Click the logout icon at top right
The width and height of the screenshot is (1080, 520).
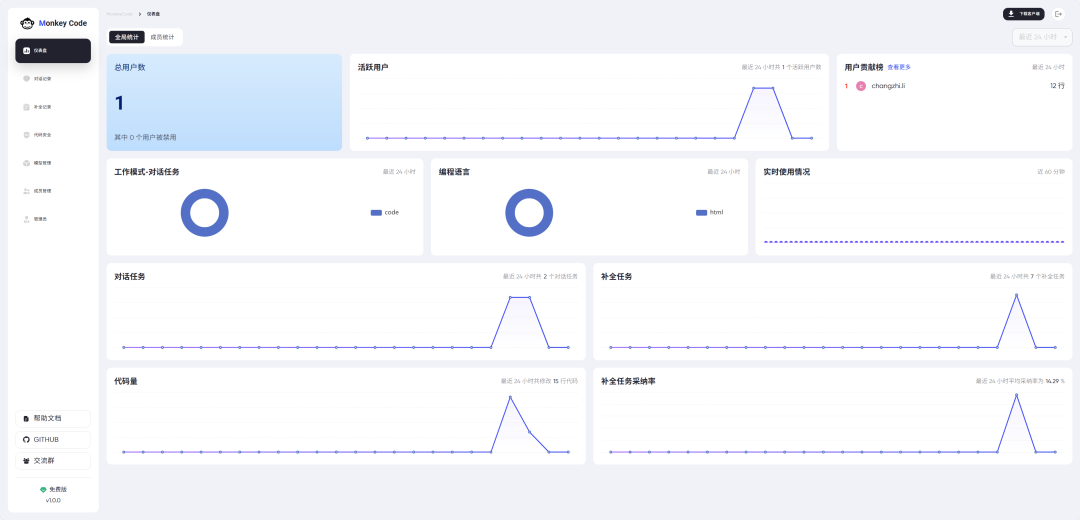pos(1058,14)
